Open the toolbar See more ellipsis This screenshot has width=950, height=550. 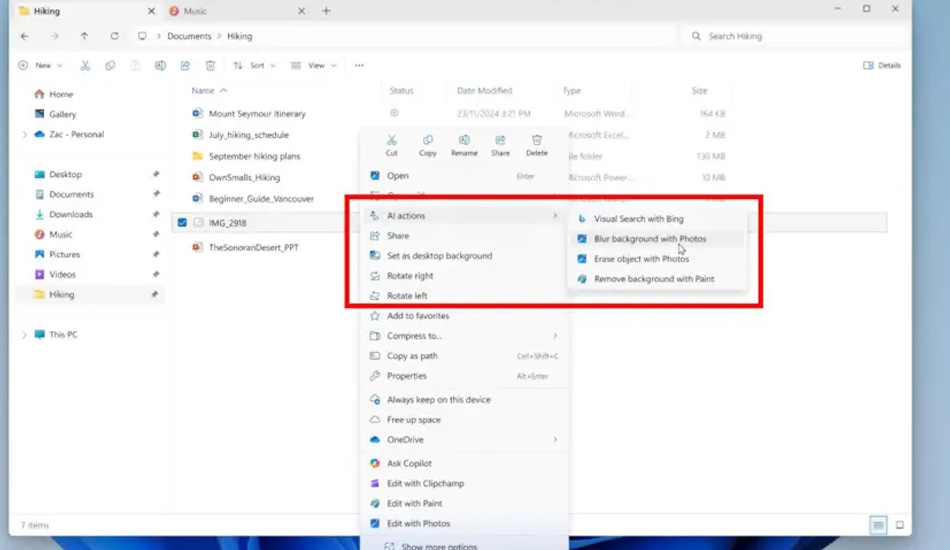pos(359,65)
